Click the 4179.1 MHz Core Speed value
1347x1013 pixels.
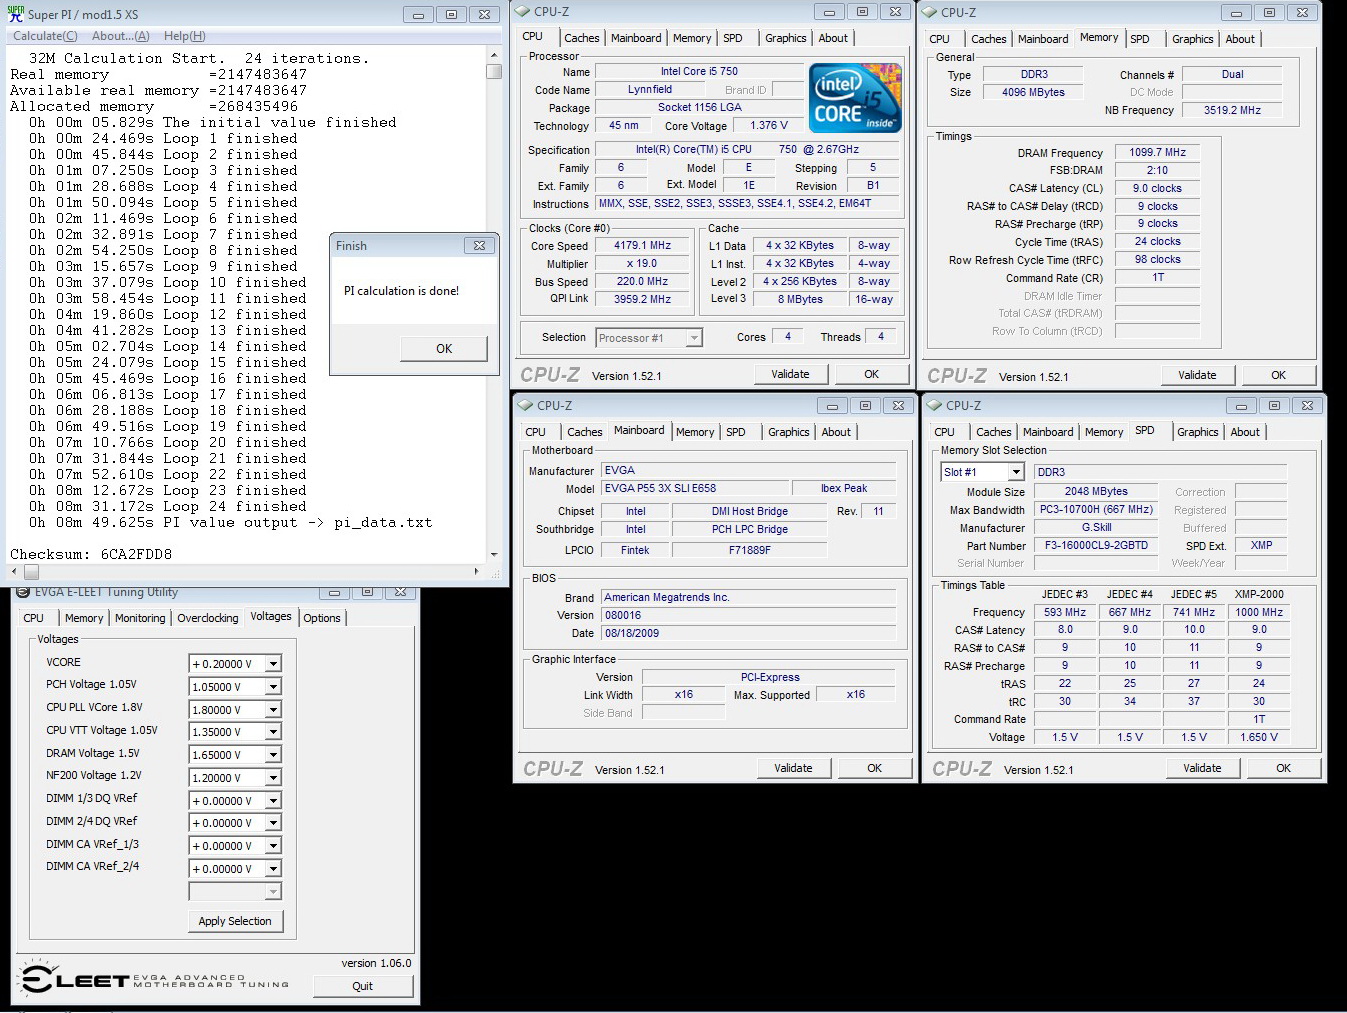(x=642, y=246)
